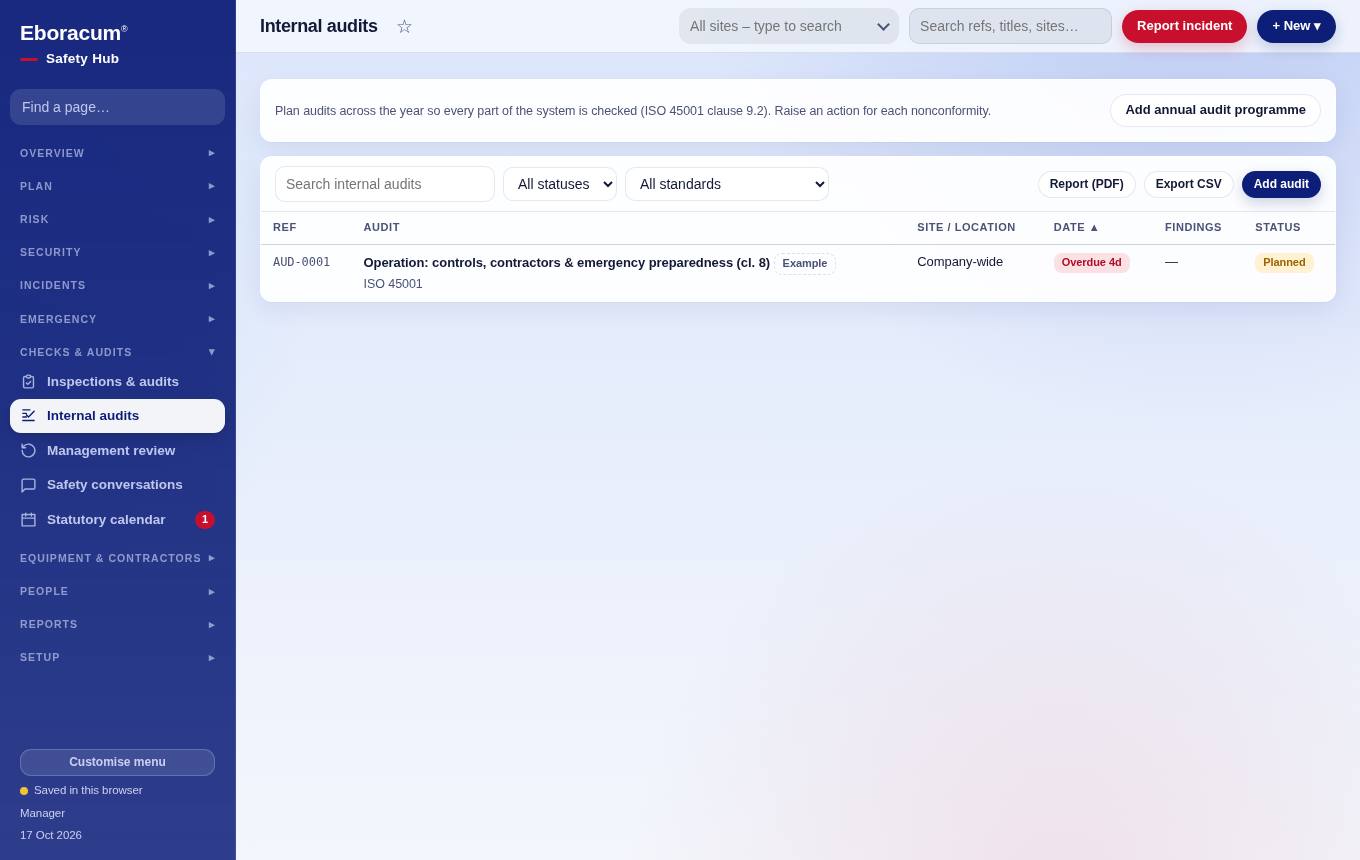Image resolution: width=1360 pixels, height=860 pixels.
Task: Open Inspections & audits page
Action: pyautogui.click(x=118, y=382)
